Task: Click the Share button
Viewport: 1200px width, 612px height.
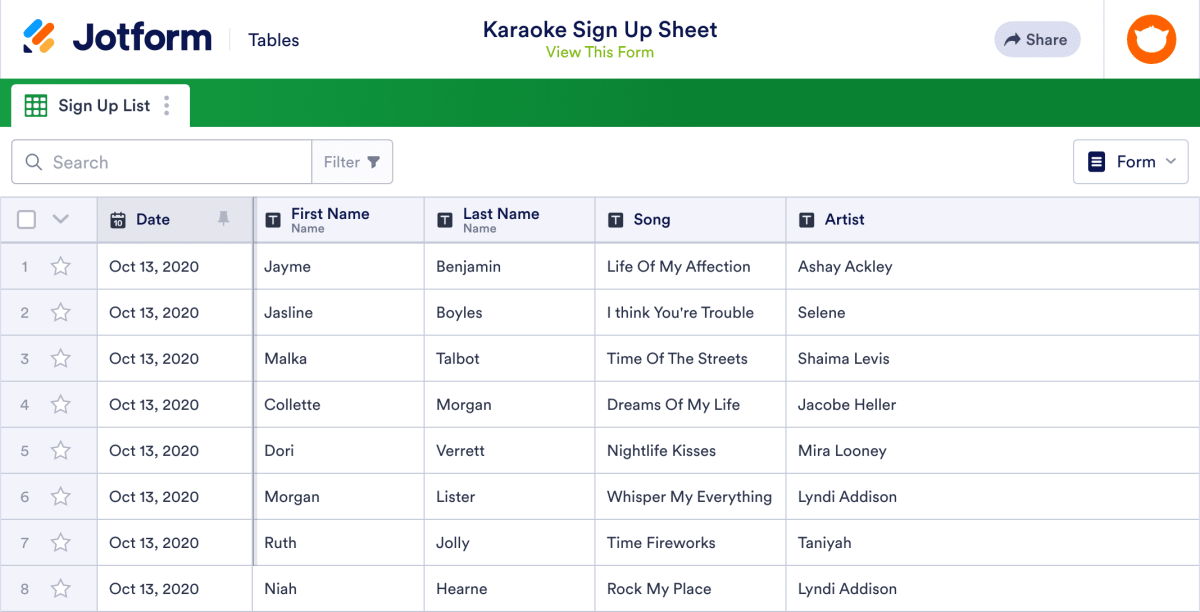Action: pyautogui.click(x=1037, y=39)
